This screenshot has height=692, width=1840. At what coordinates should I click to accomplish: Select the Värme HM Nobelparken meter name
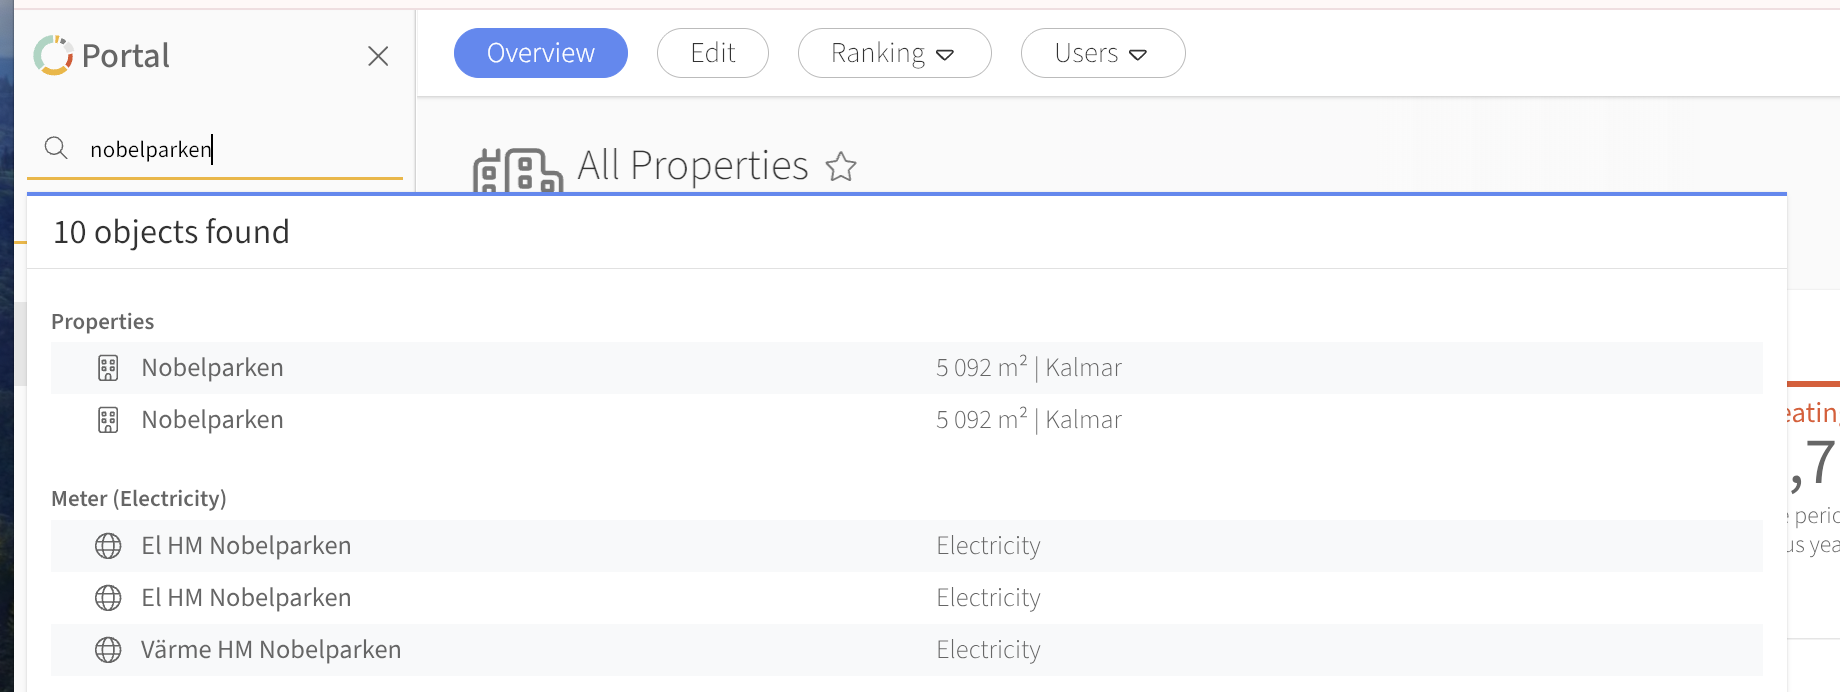[x=270, y=650]
